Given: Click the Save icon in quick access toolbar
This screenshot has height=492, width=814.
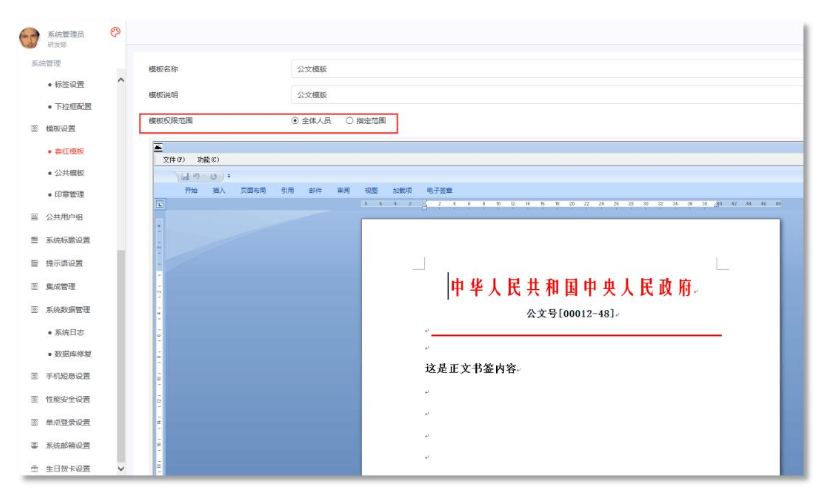Looking at the screenshot, I should [185, 176].
